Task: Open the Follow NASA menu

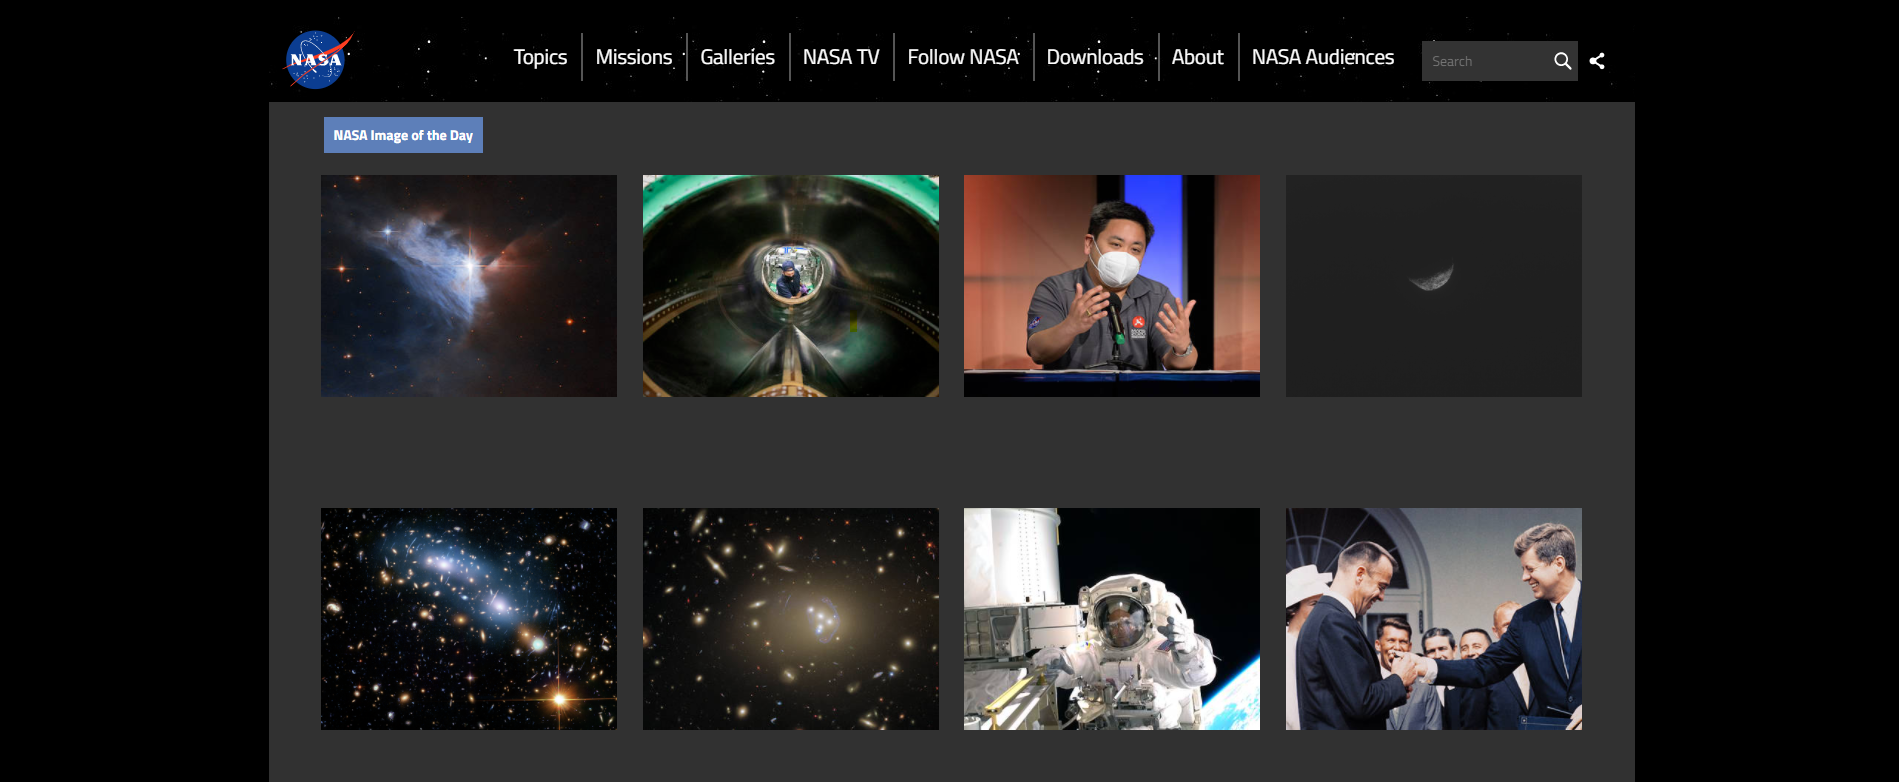Action: click(963, 57)
